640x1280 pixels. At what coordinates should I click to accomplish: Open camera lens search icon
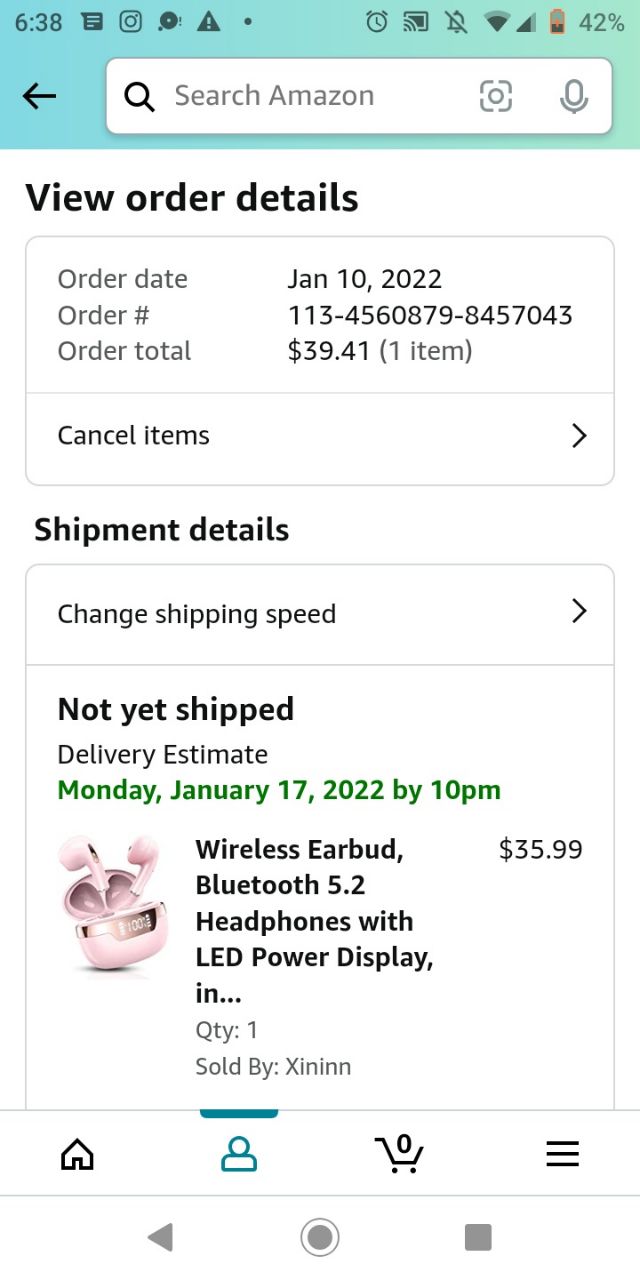496,96
